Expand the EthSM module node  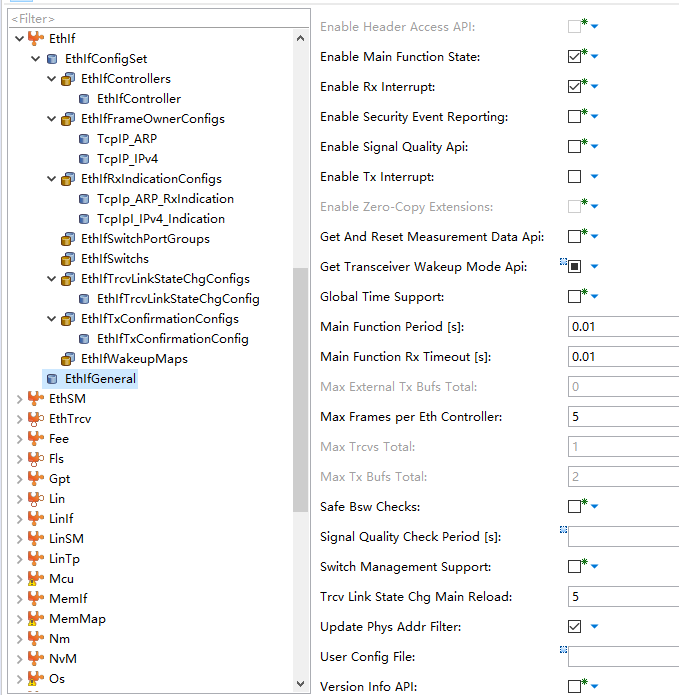pyautogui.click(x=19, y=399)
